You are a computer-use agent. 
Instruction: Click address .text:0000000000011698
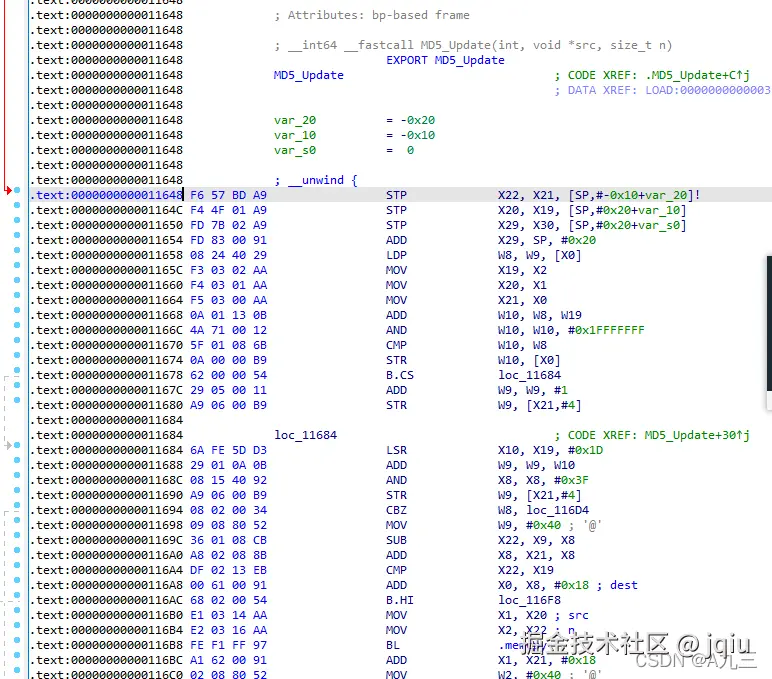pos(106,525)
